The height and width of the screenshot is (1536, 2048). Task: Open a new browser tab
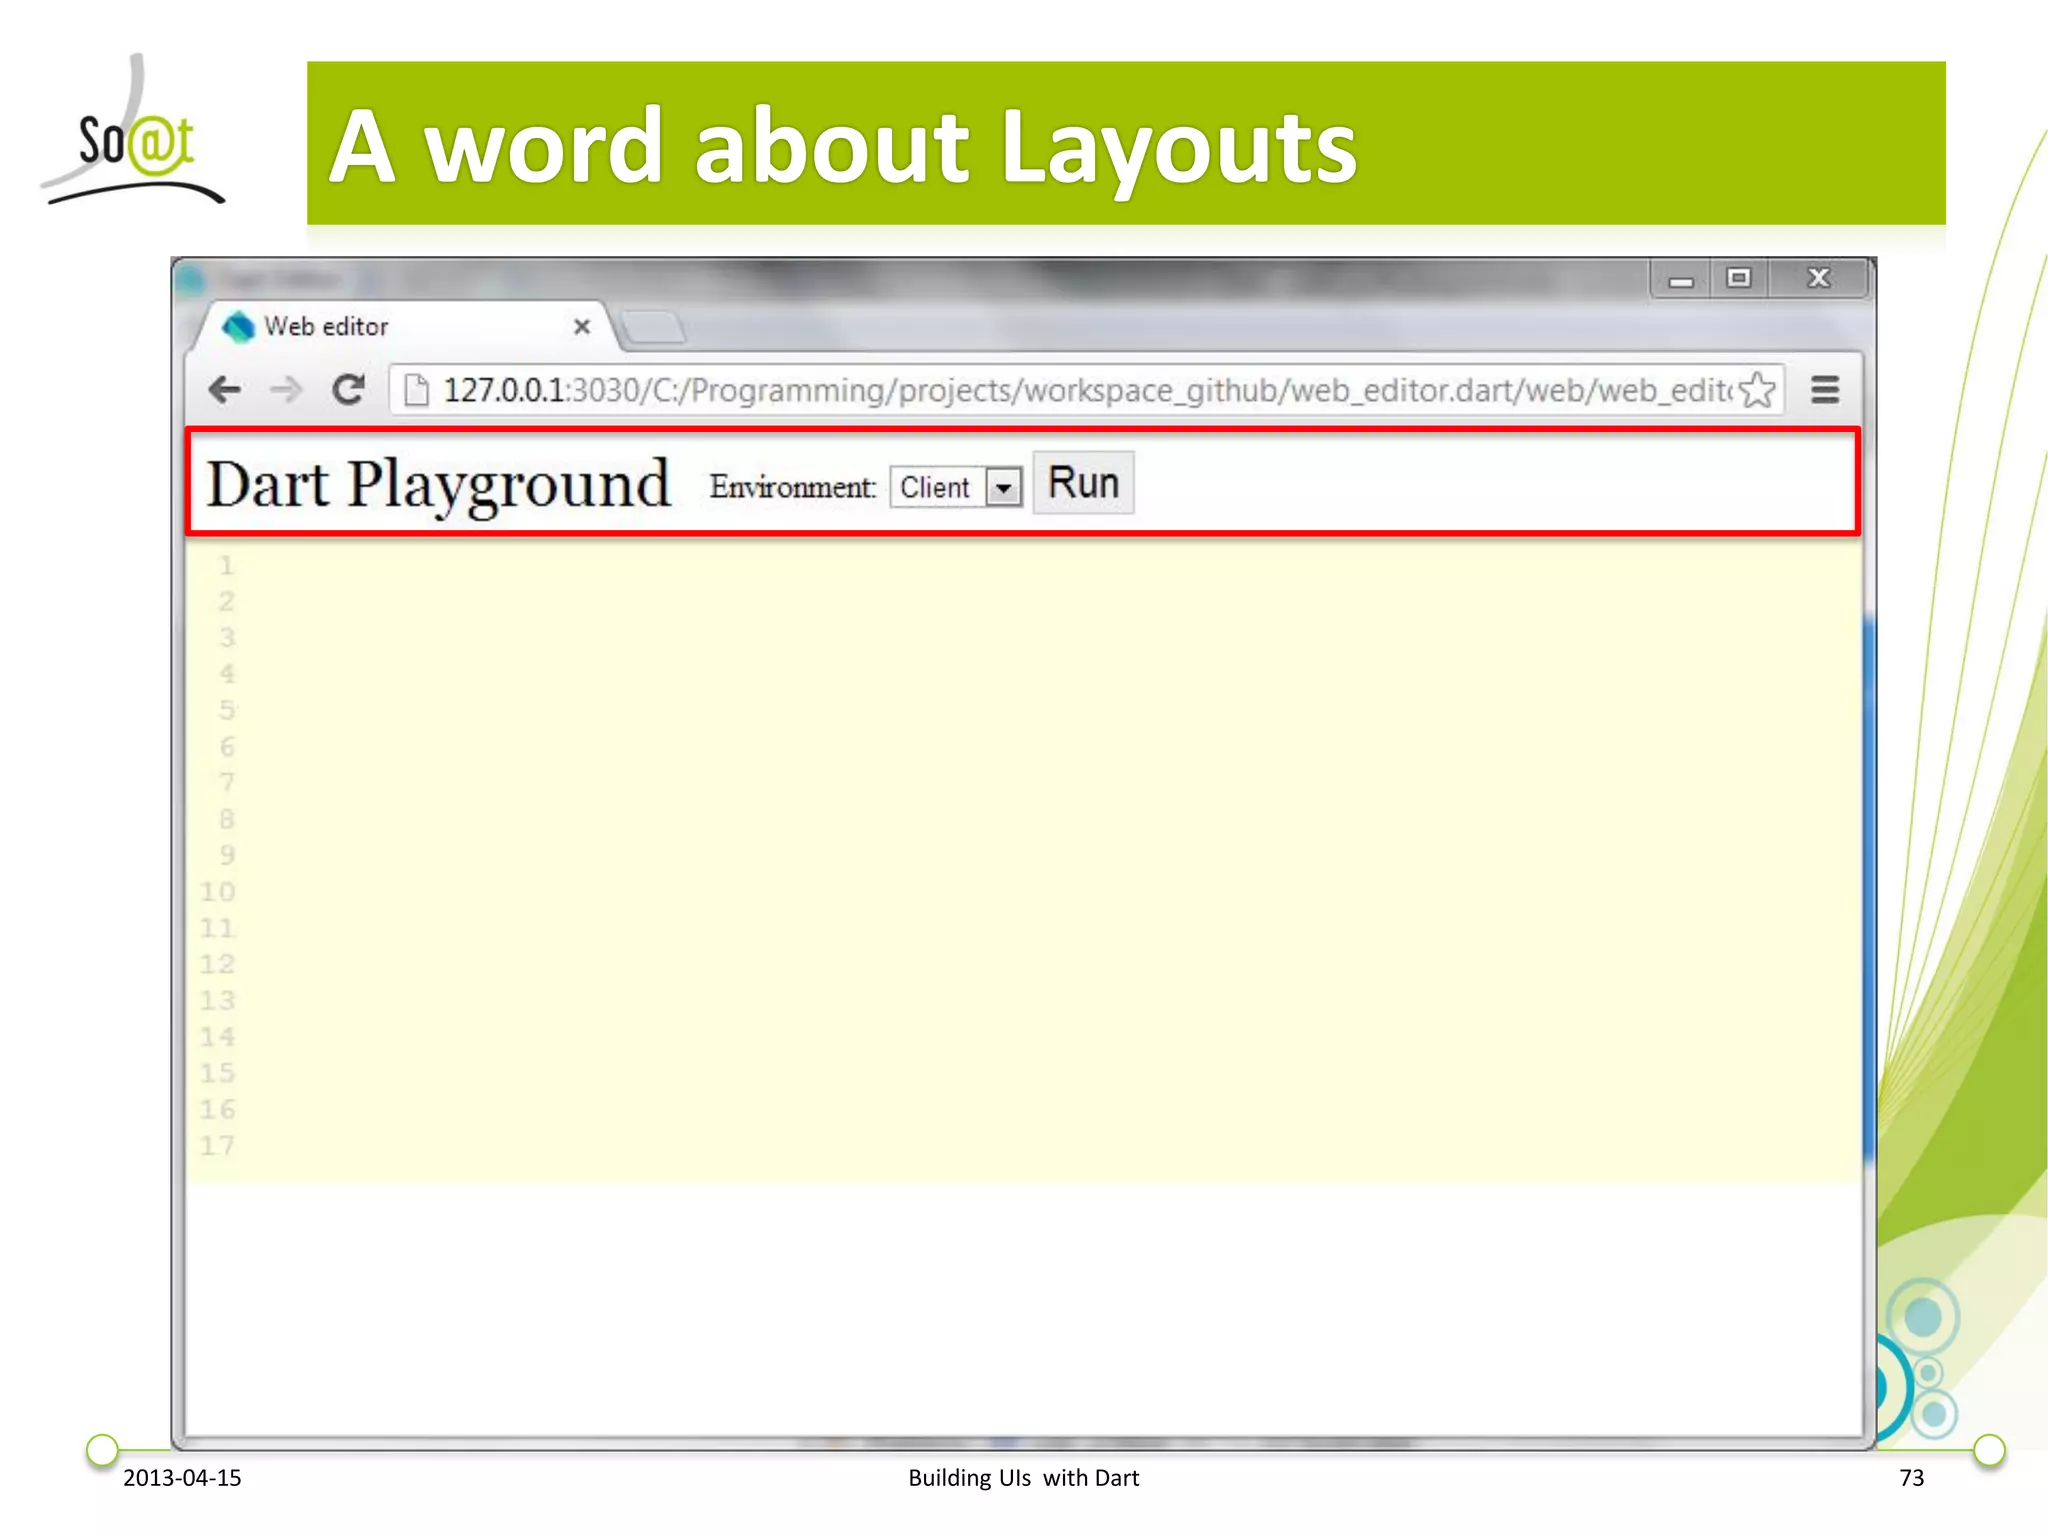652,327
